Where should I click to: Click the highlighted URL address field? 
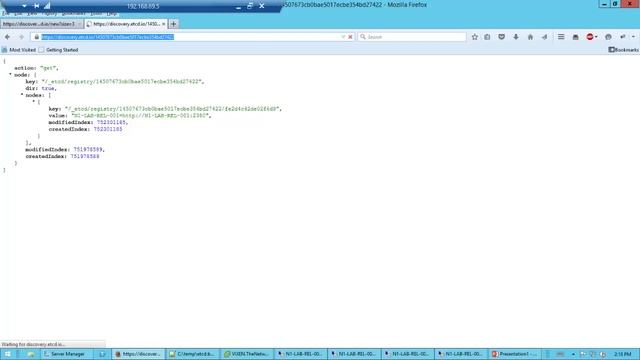[x=108, y=37]
